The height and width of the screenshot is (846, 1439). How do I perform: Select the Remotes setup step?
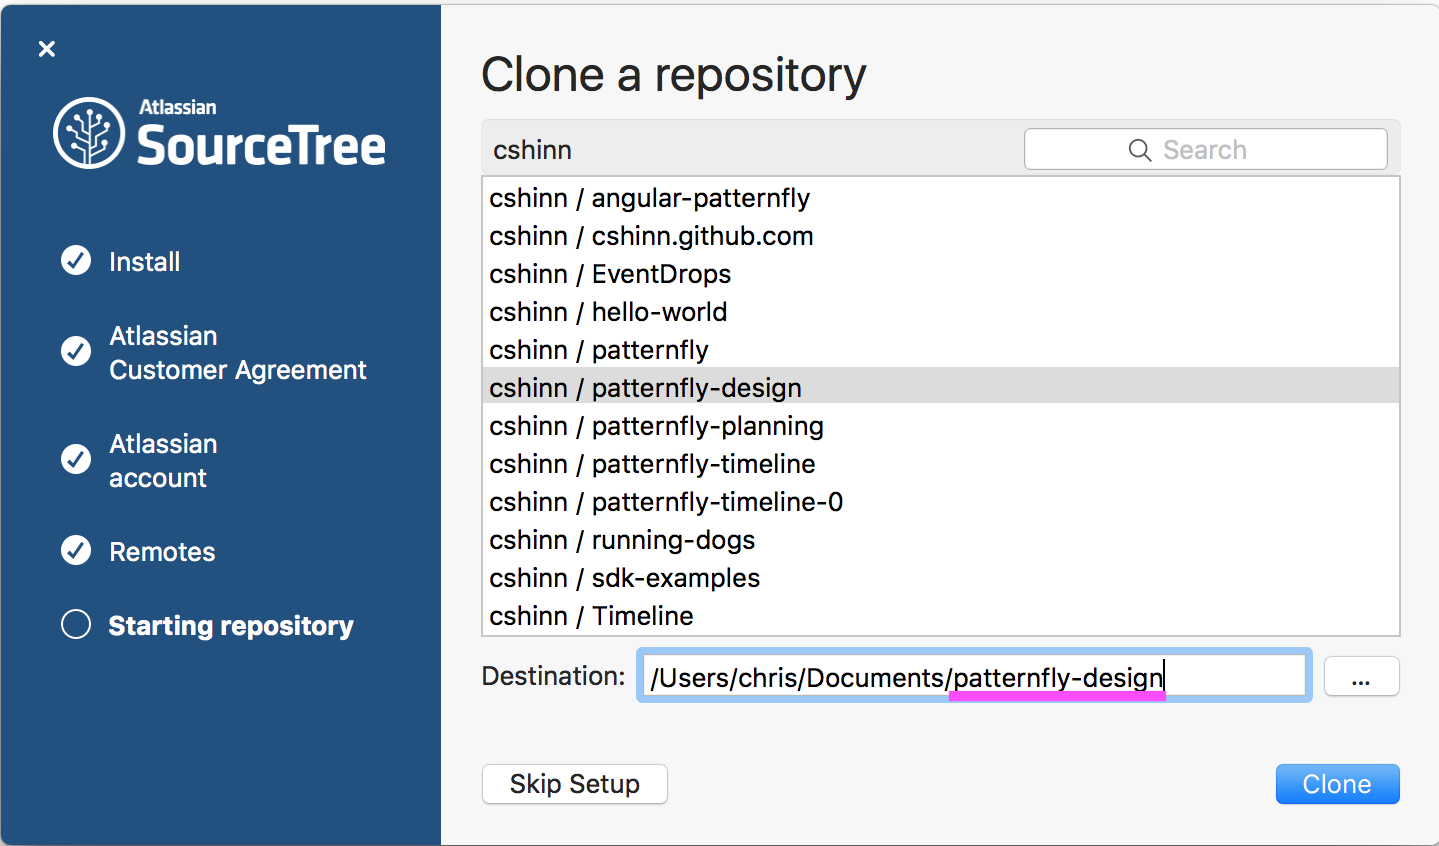click(x=161, y=551)
